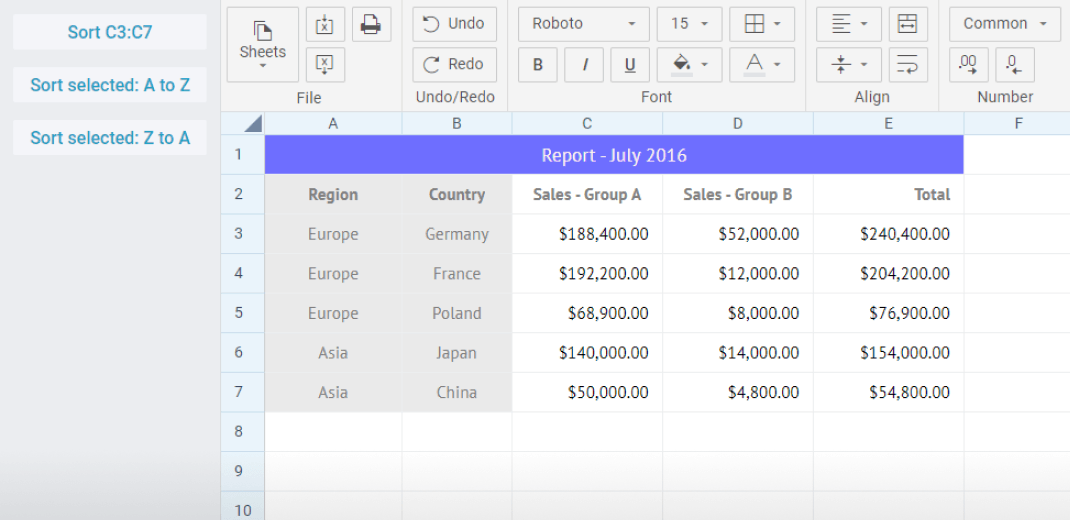Click the Redo button
The width and height of the screenshot is (1070, 520).
coord(454,65)
